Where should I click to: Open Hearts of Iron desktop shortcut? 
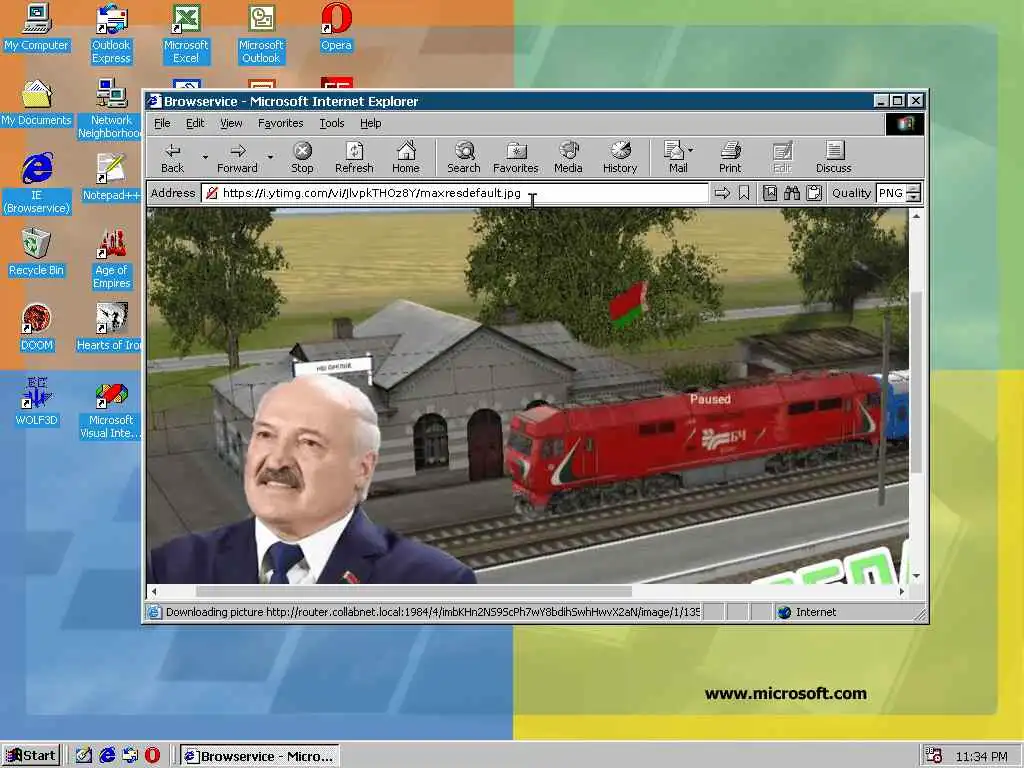point(109,328)
